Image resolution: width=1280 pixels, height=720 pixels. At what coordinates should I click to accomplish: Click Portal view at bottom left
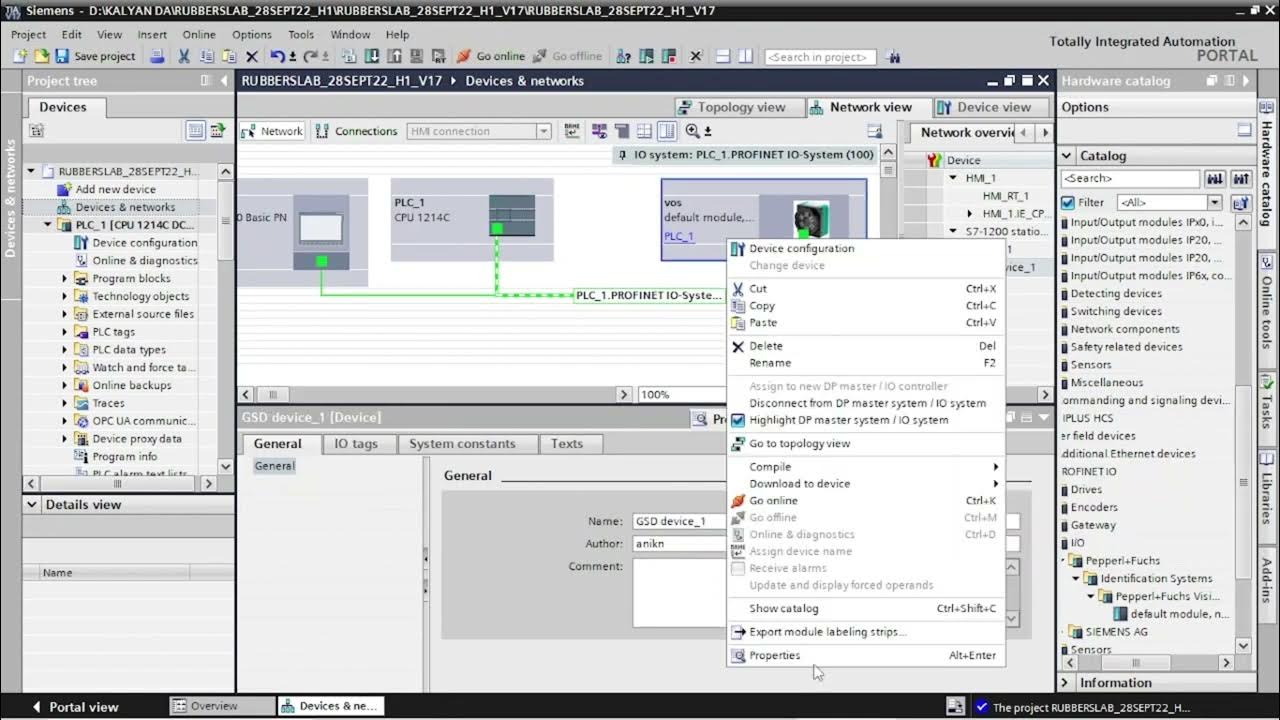(76, 707)
